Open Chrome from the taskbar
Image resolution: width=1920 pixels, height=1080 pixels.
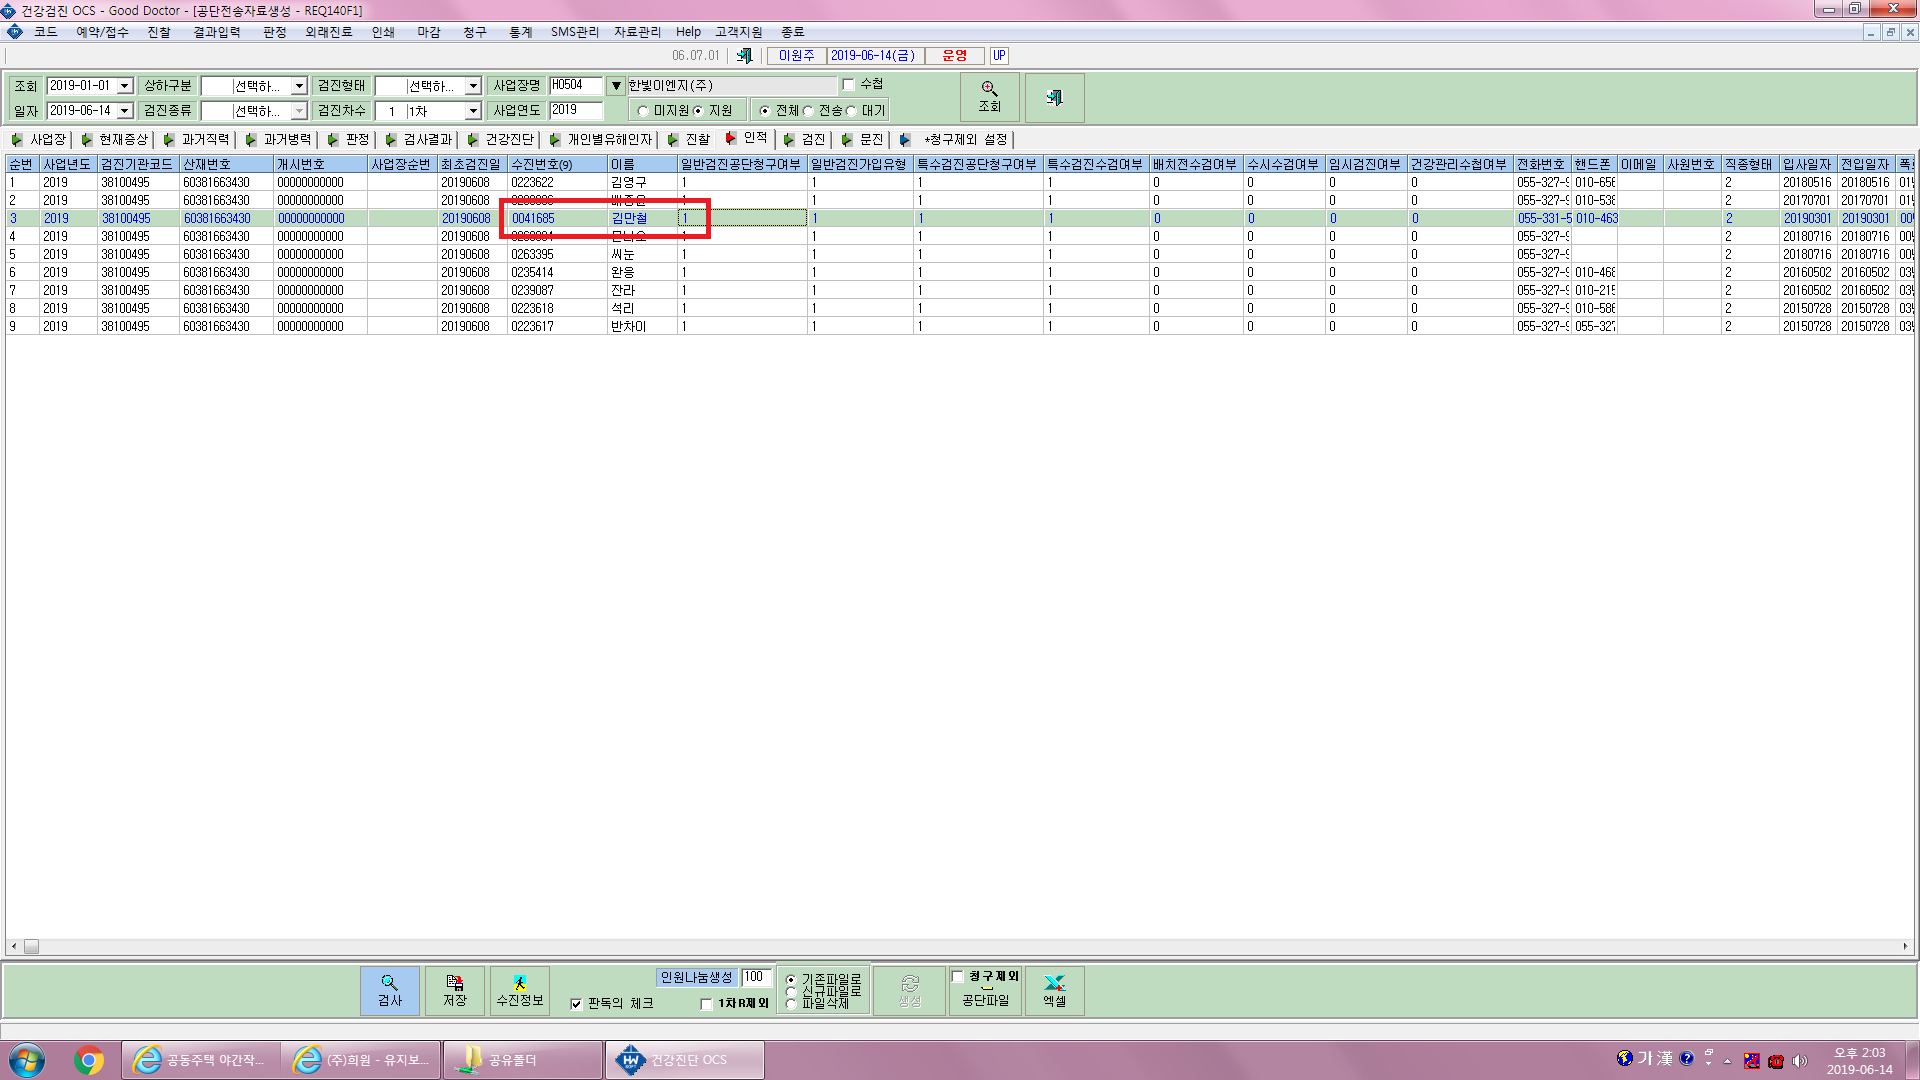pyautogui.click(x=89, y=1060)
